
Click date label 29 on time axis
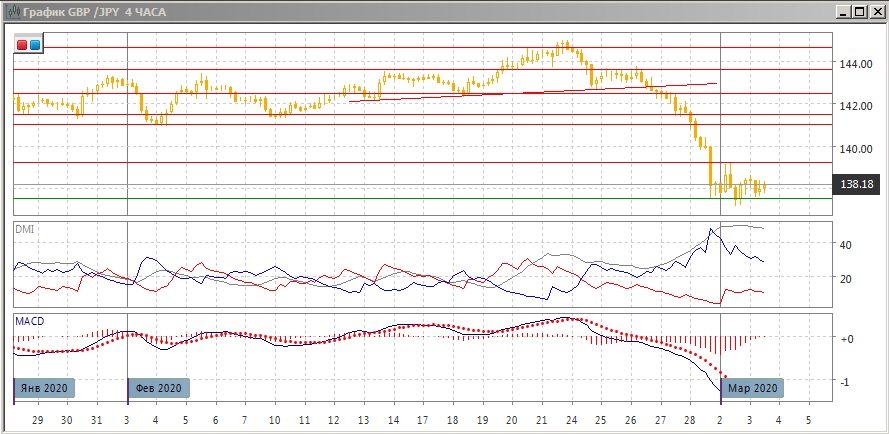click(38, 420)
